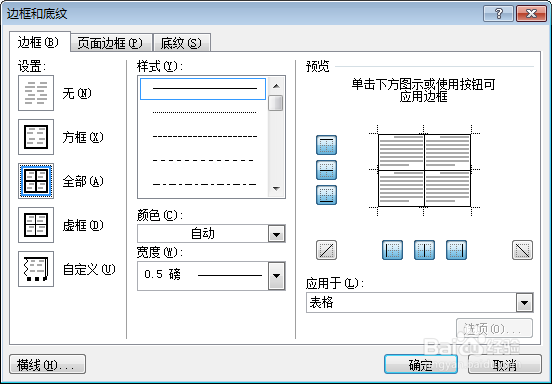Click the disabled 选项 button
The image size is (552, 384).
(494, 329)
